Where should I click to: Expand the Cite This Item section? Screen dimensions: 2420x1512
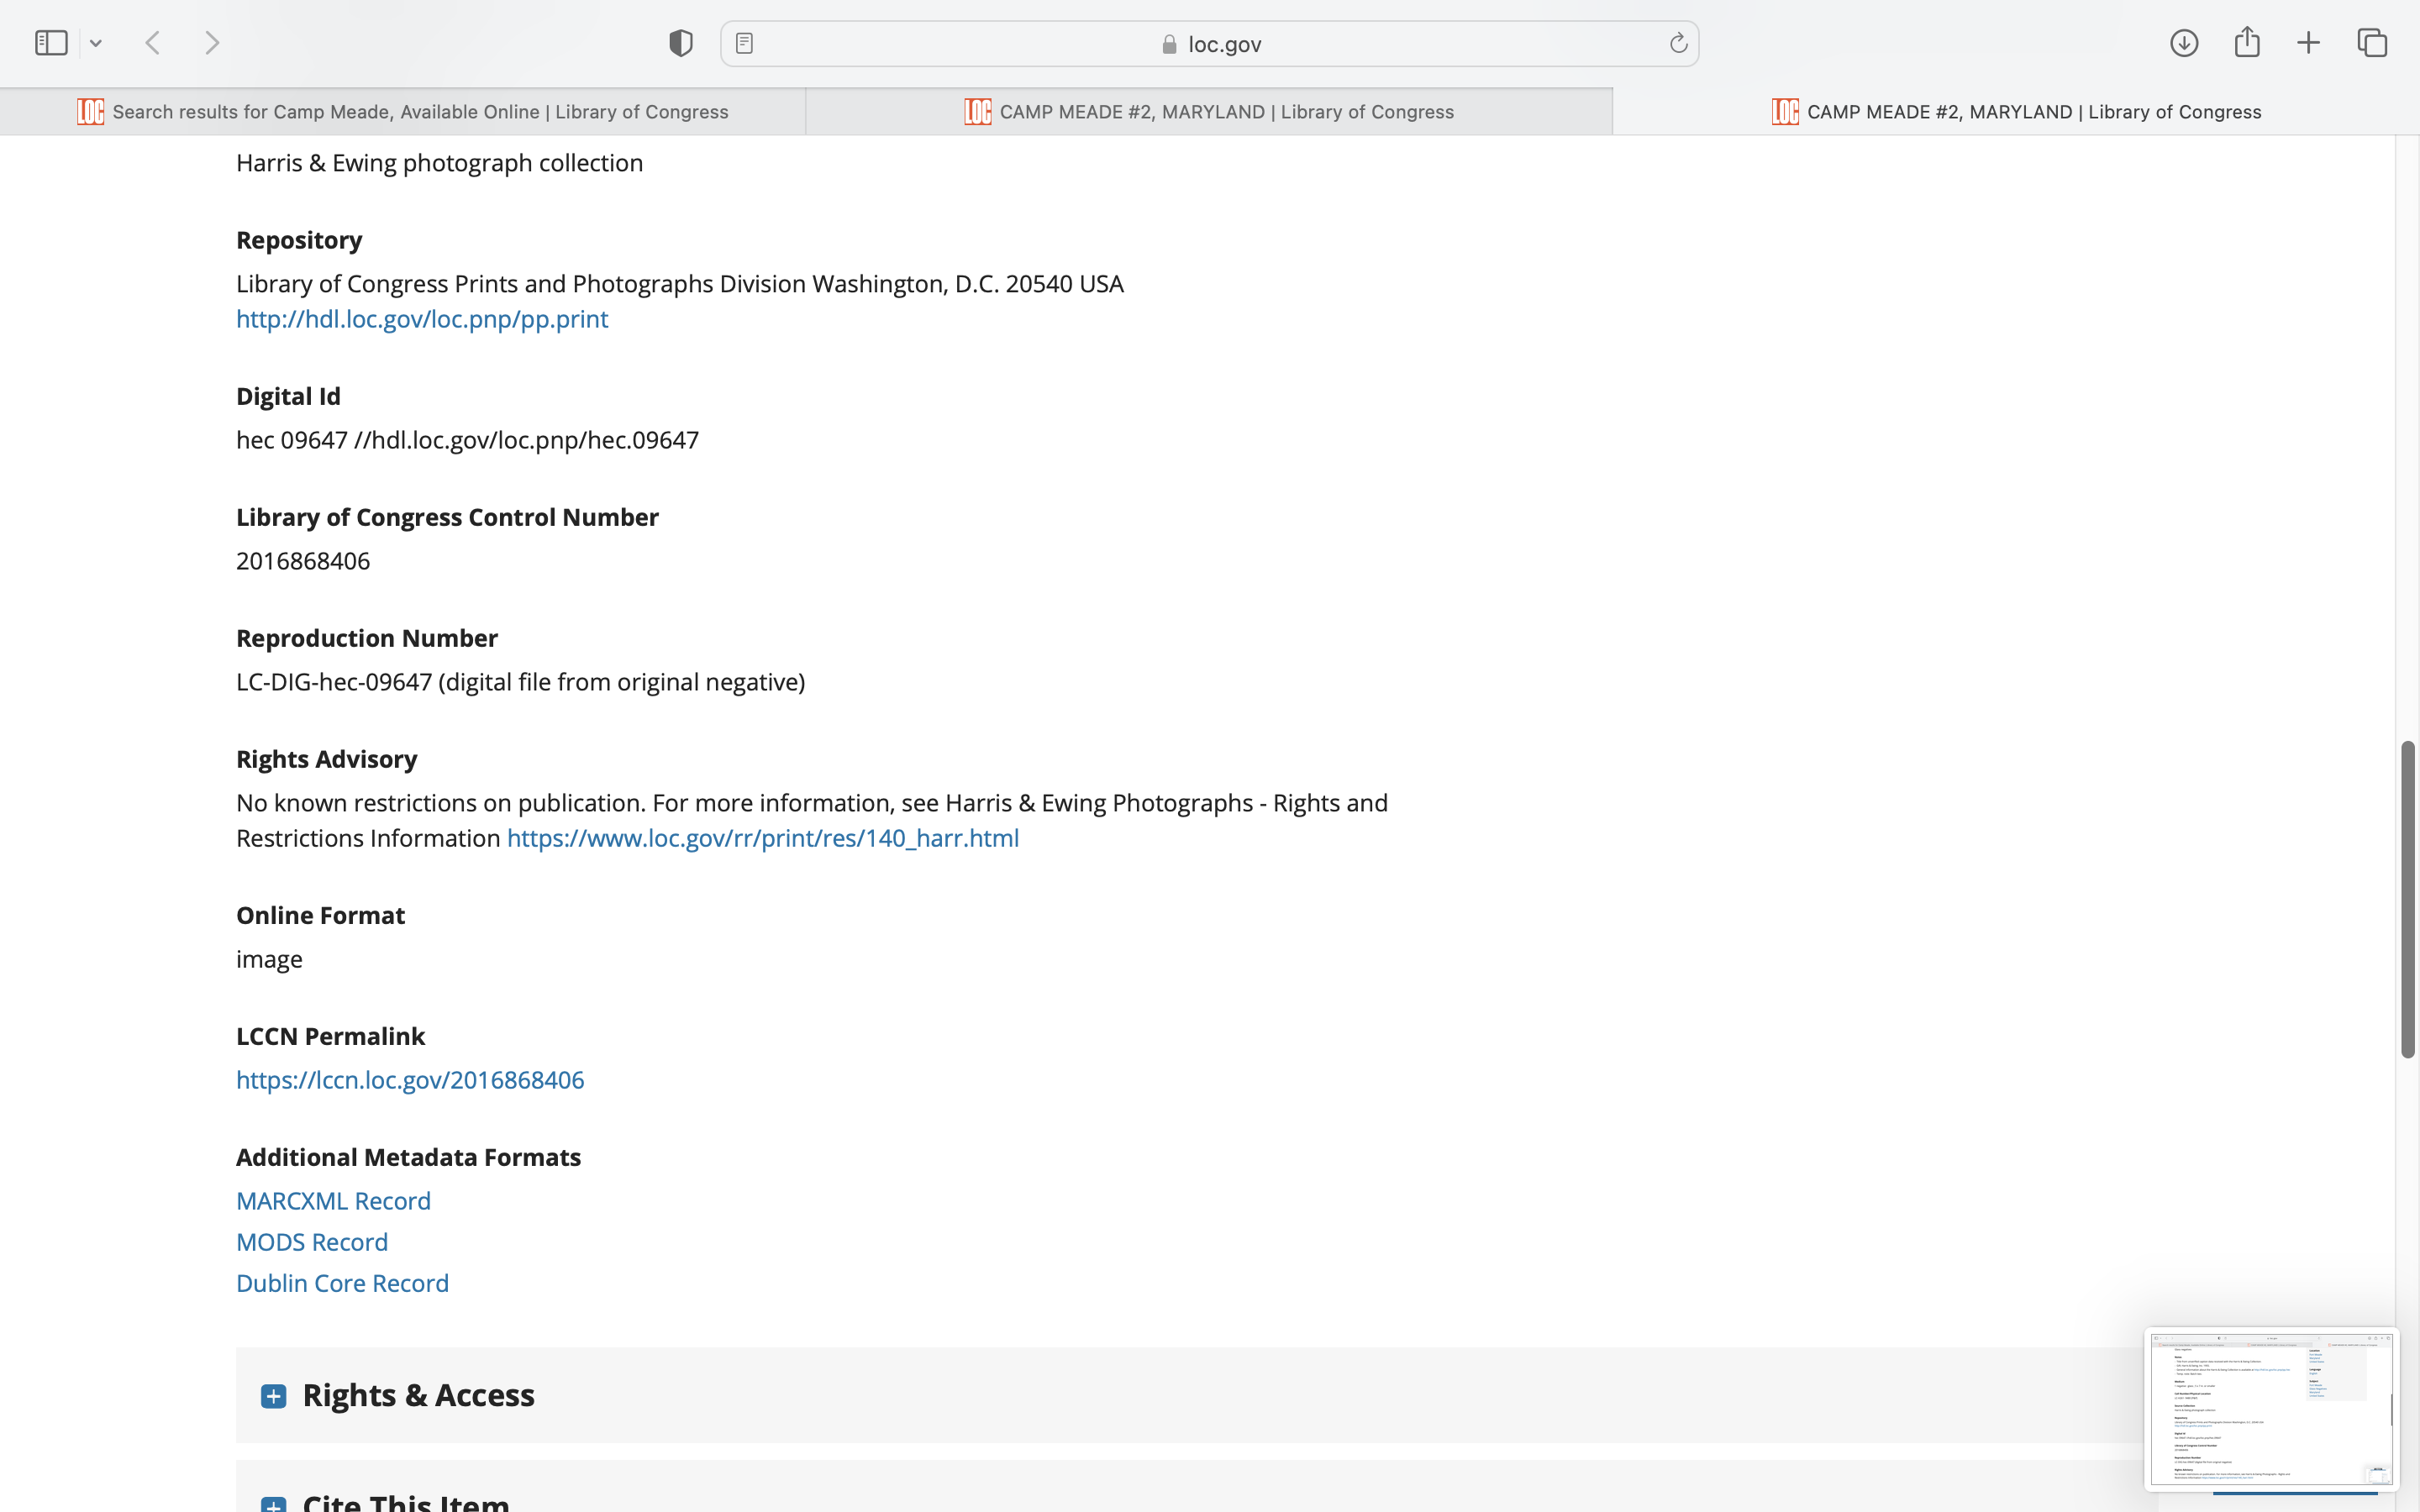coord(273,1503)
